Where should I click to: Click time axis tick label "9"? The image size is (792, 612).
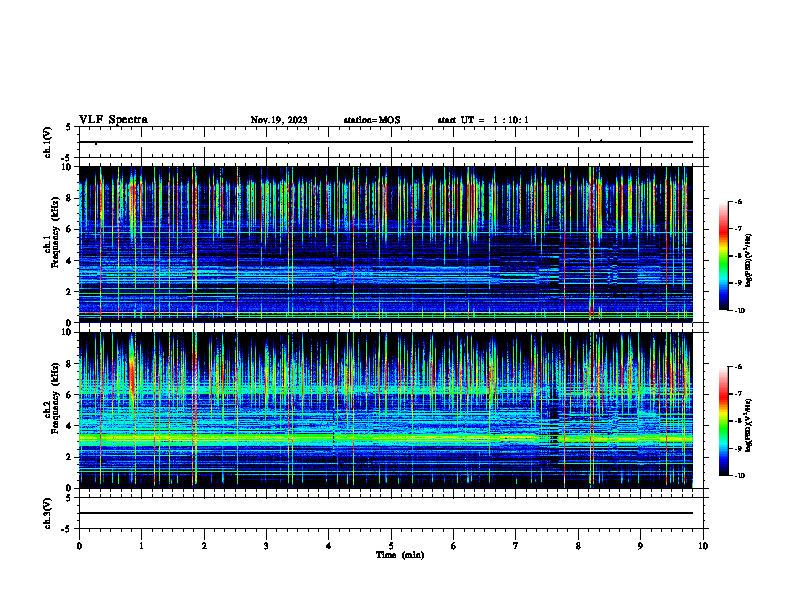coord(640,546)
